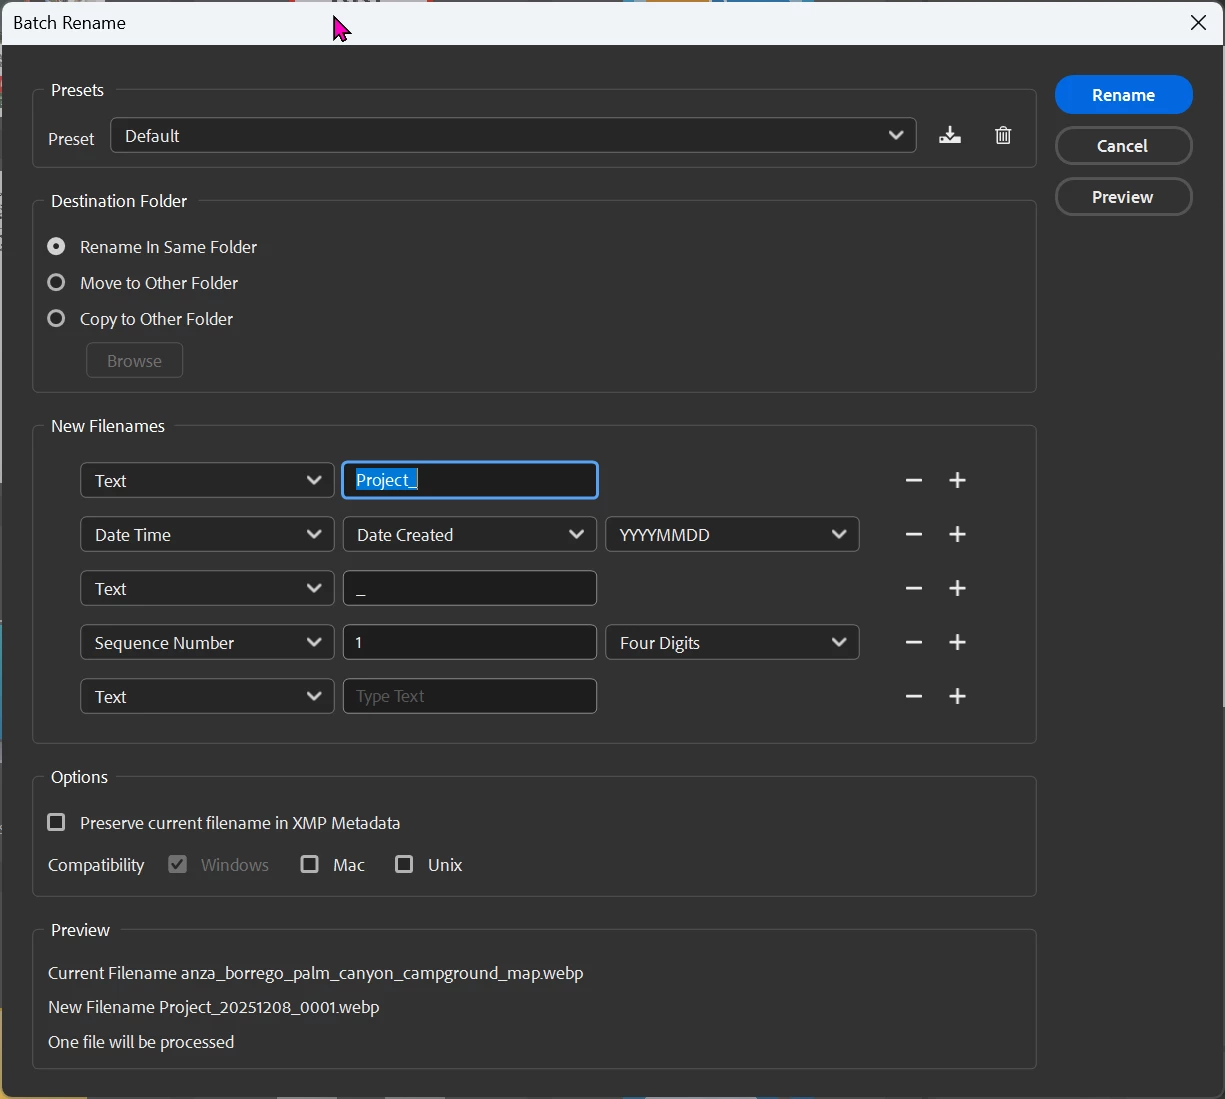Click the Preview button

[1124, 197]
